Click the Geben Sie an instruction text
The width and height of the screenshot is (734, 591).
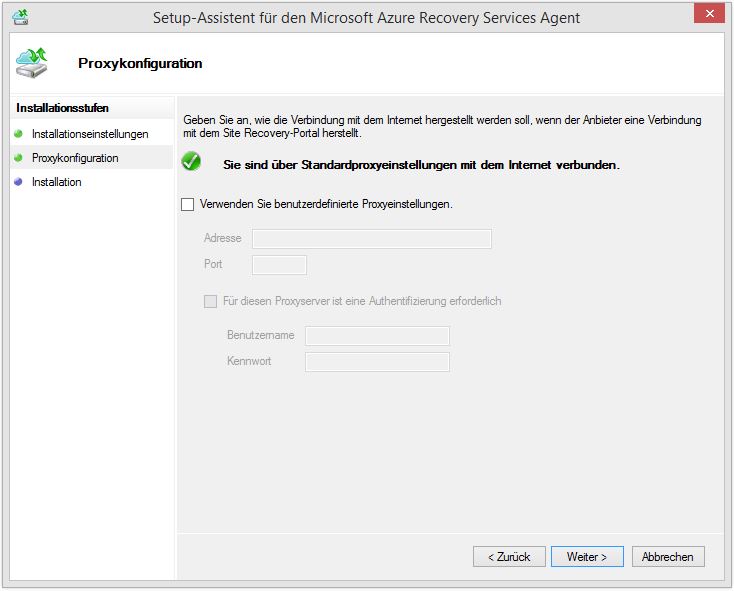click(x=442, y=126)
